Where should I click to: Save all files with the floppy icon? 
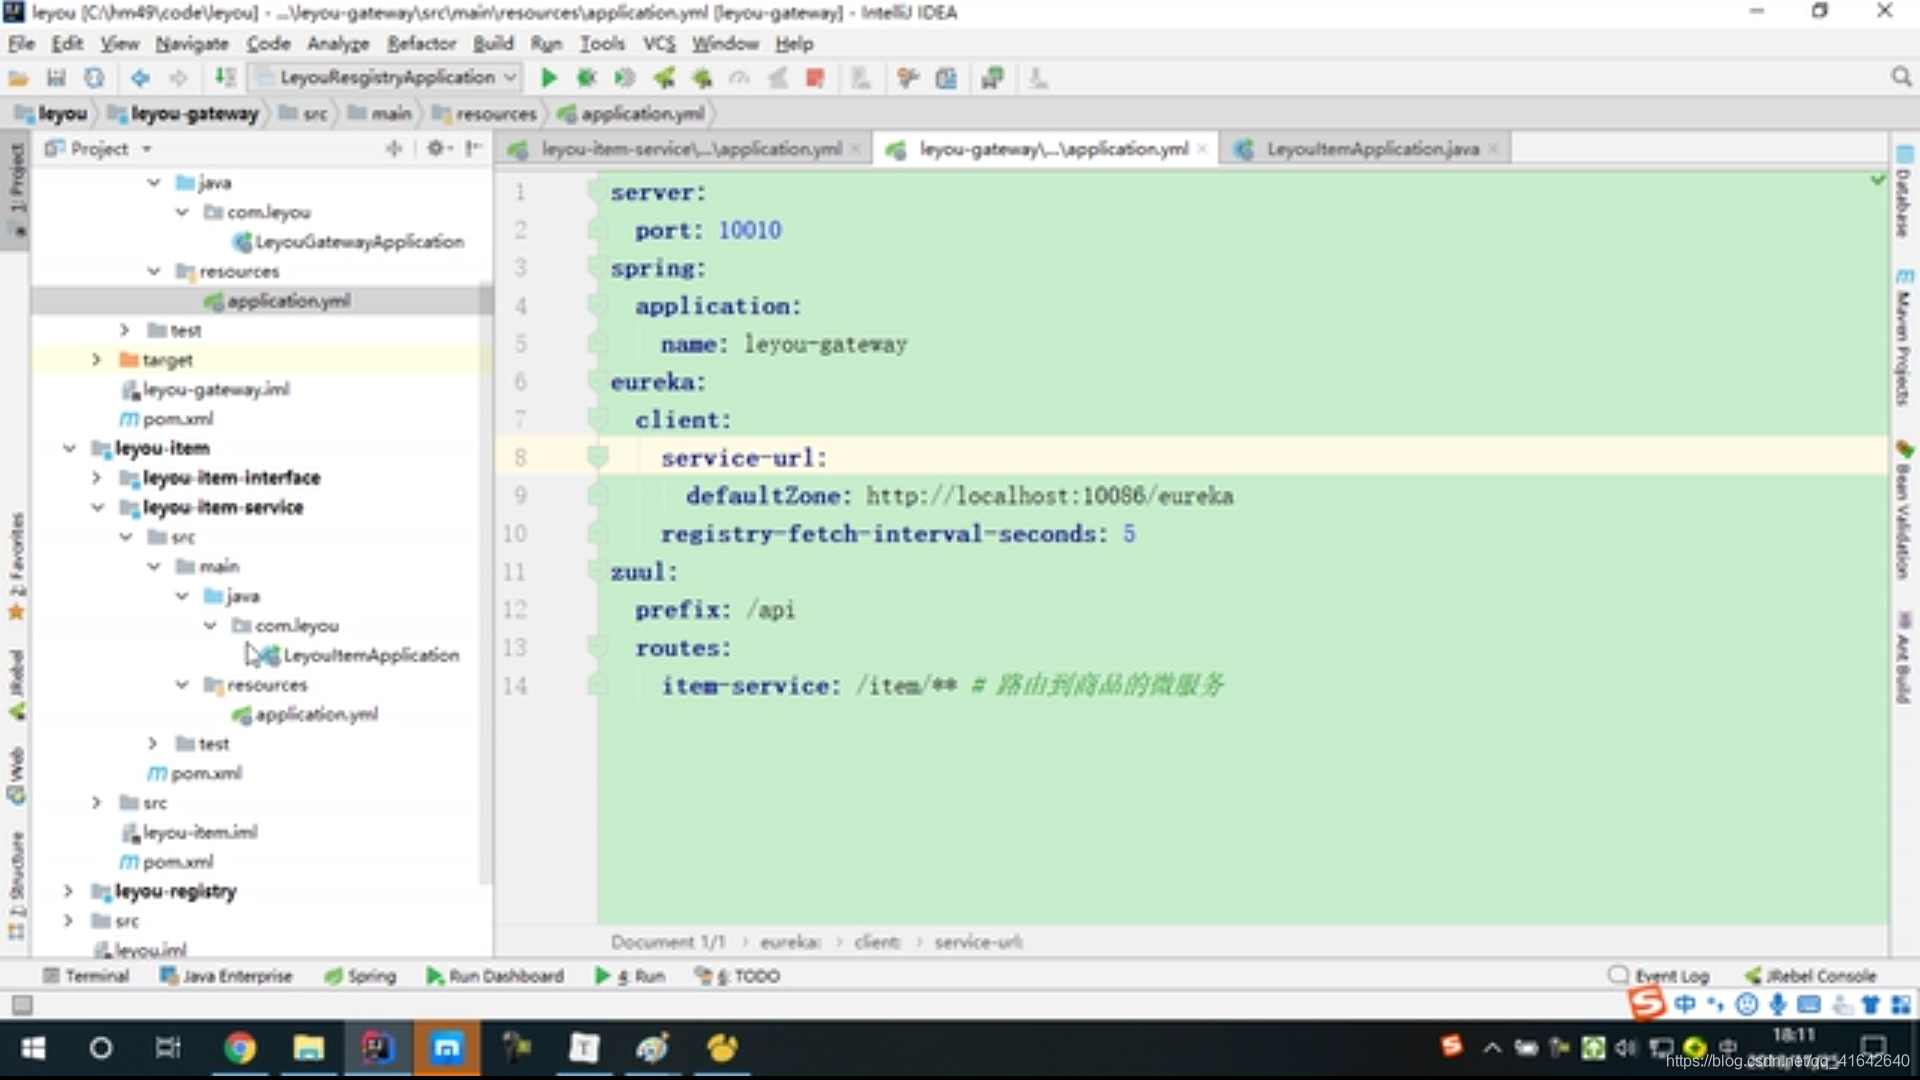pyautogui.click(x=56, y=78)
